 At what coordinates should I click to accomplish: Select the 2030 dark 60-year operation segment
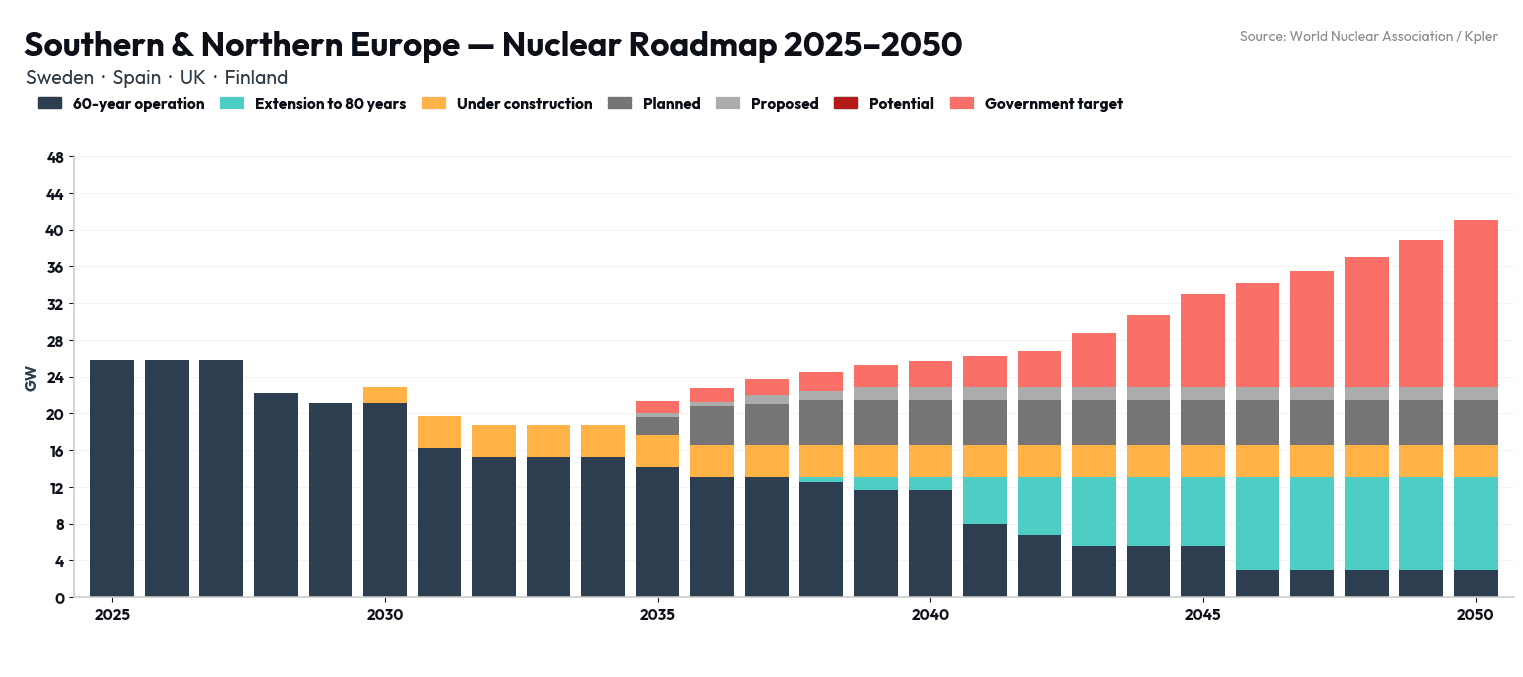coord(385,500)
